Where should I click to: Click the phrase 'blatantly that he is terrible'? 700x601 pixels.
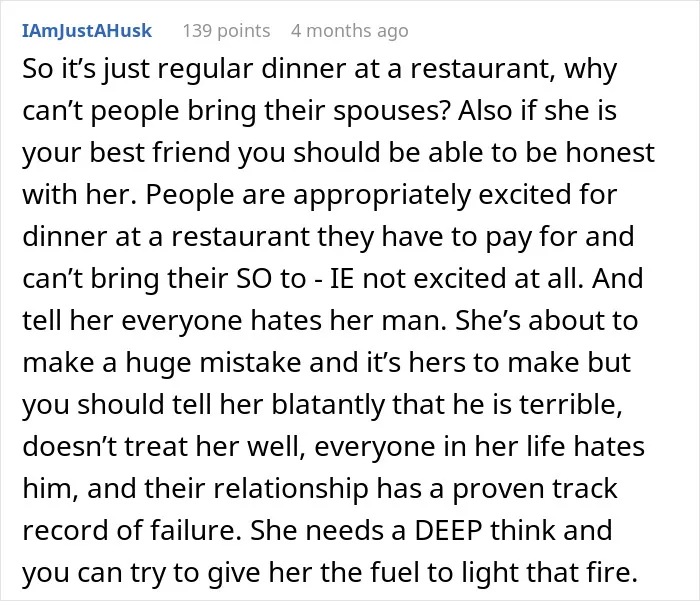(x=447, y=405)
